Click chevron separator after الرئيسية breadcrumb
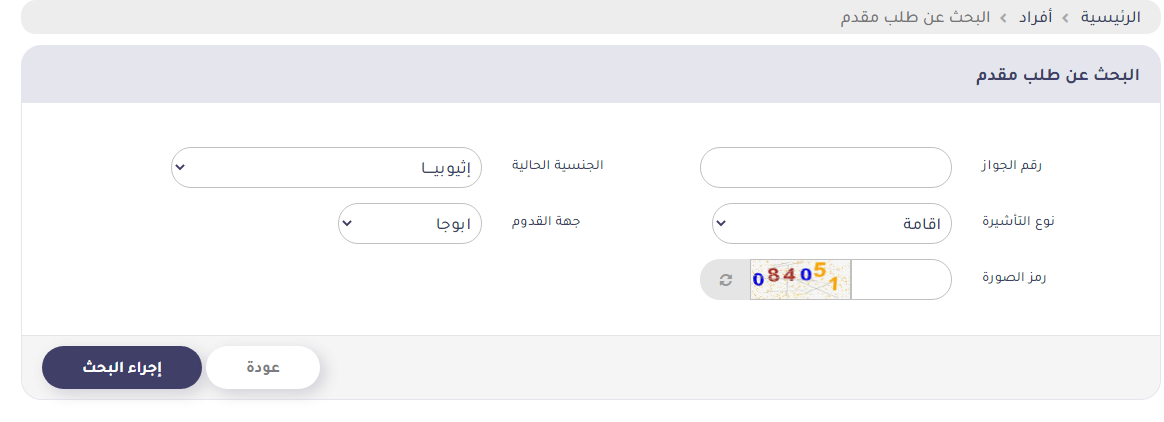The height and width of the screenshot is (422, 1164). [1066, 18]
